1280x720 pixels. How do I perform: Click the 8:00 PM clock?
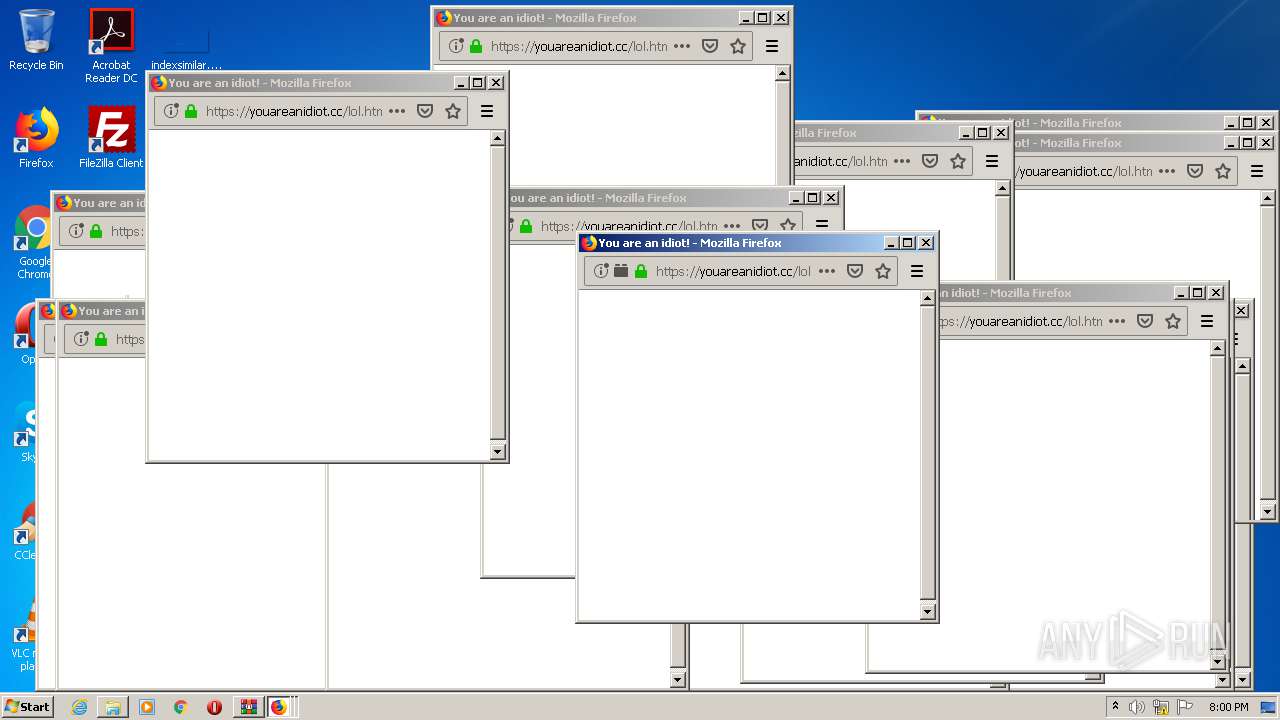pyautogui.click(x=1228, y=707)
